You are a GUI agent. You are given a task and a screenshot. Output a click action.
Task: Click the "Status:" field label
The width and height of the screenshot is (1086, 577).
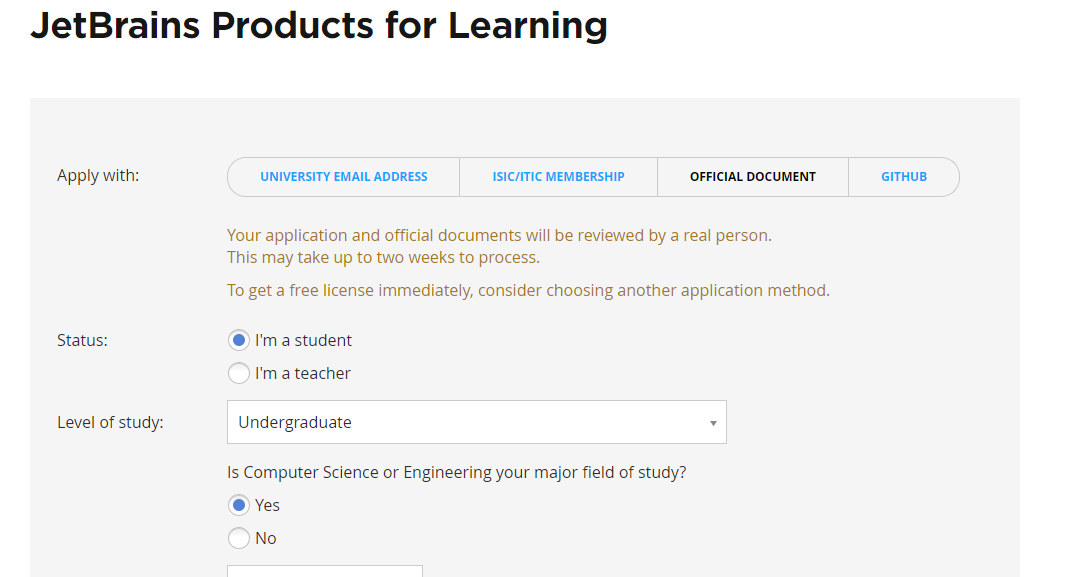[82, 340]
